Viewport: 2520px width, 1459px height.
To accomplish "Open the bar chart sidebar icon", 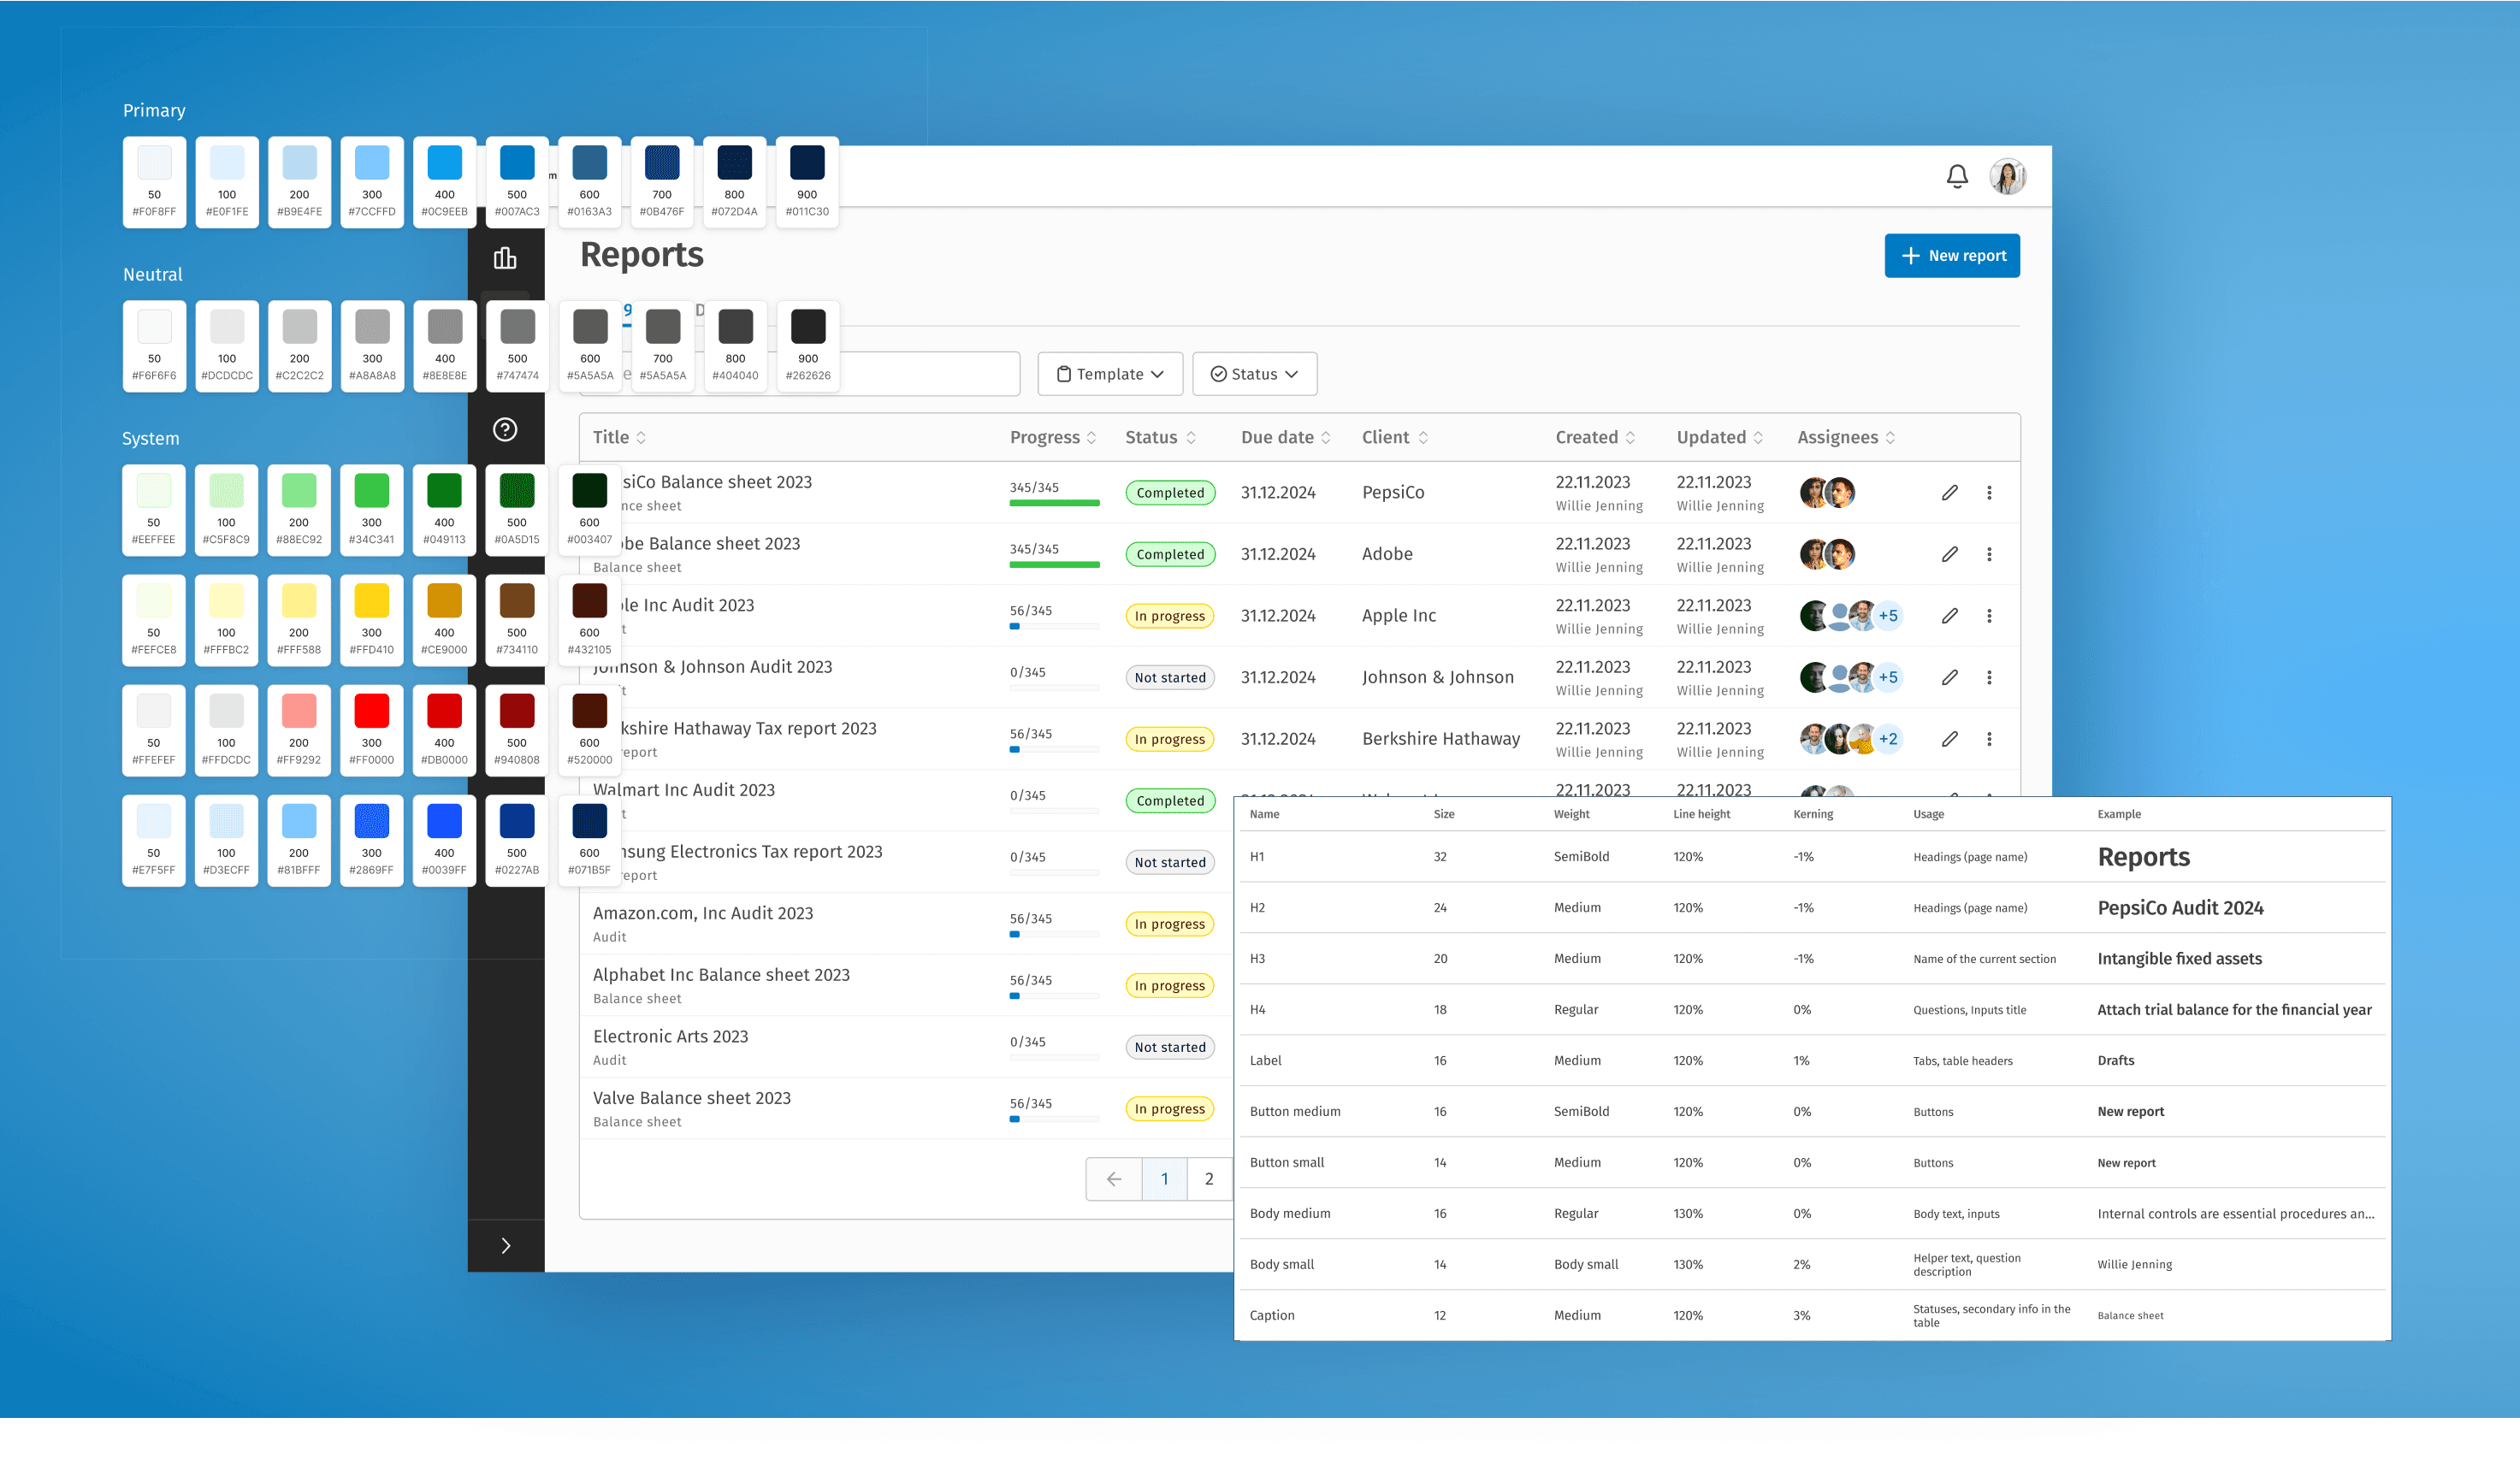I will point(505,258).
